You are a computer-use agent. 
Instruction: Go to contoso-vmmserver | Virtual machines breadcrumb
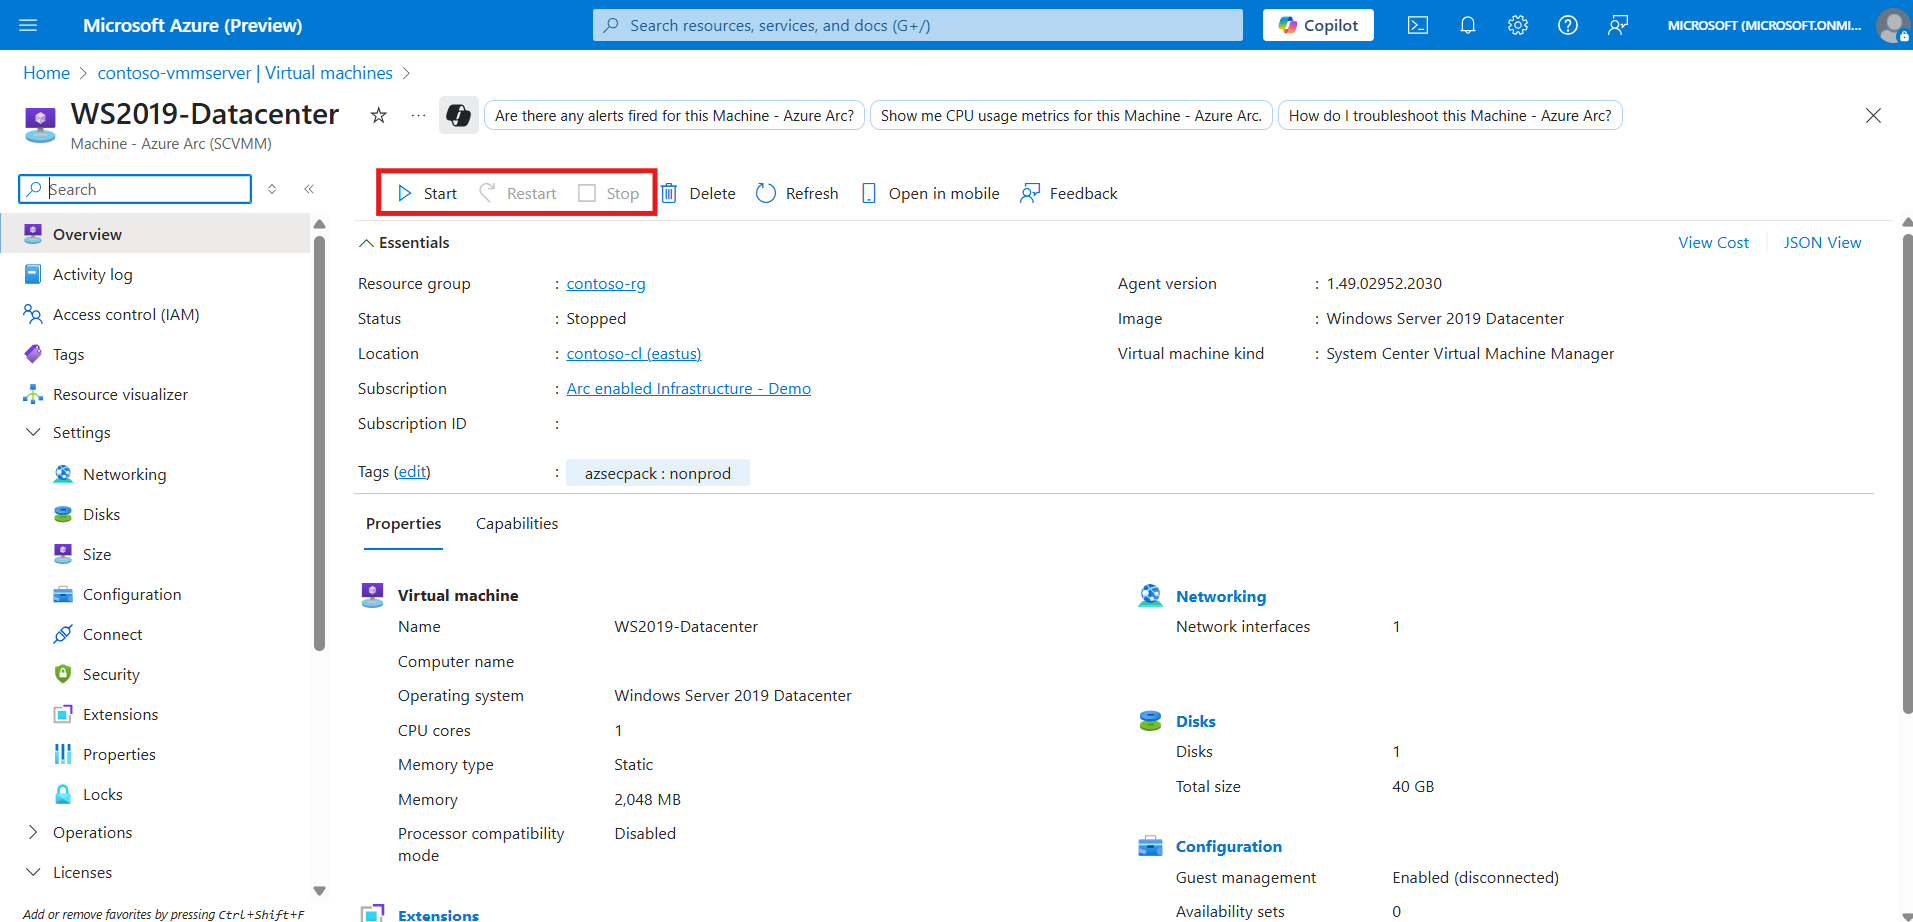(x=245, y=73)
